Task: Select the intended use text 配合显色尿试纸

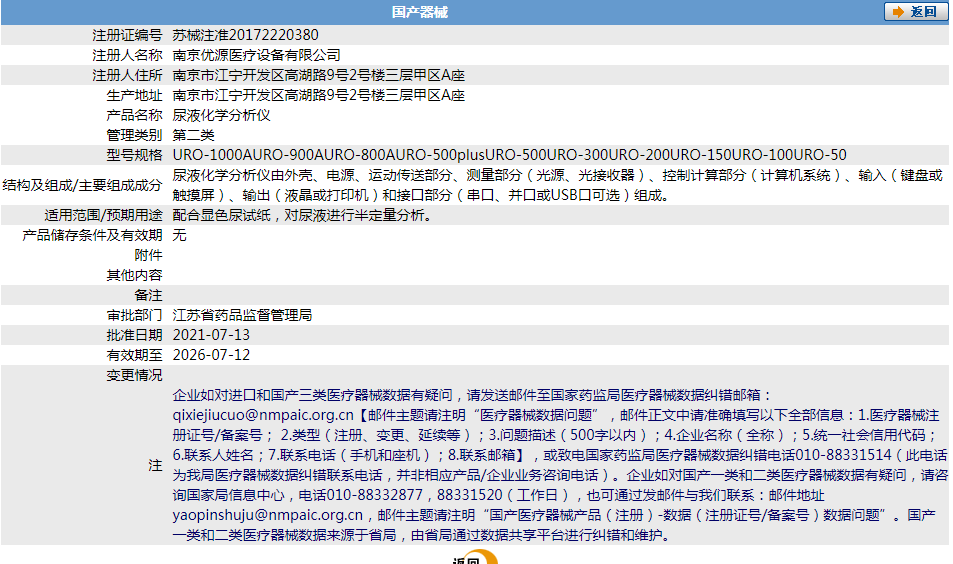Action: click(302, 215)
